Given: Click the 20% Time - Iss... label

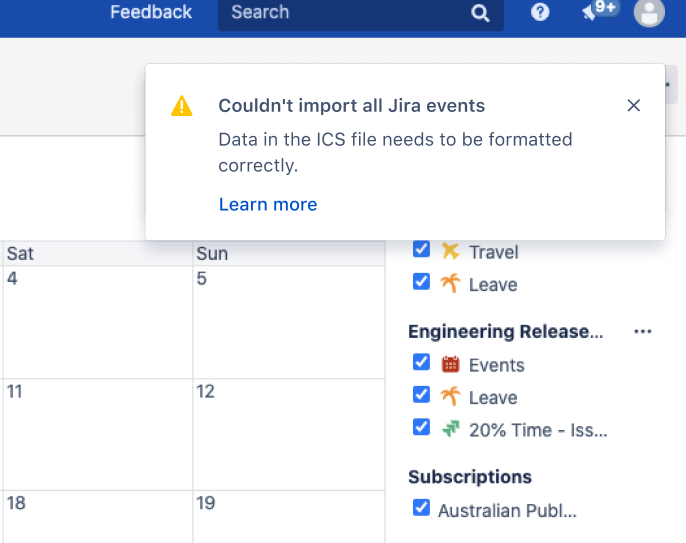Looking at the screenshot, I should click(x=538, y=430).
